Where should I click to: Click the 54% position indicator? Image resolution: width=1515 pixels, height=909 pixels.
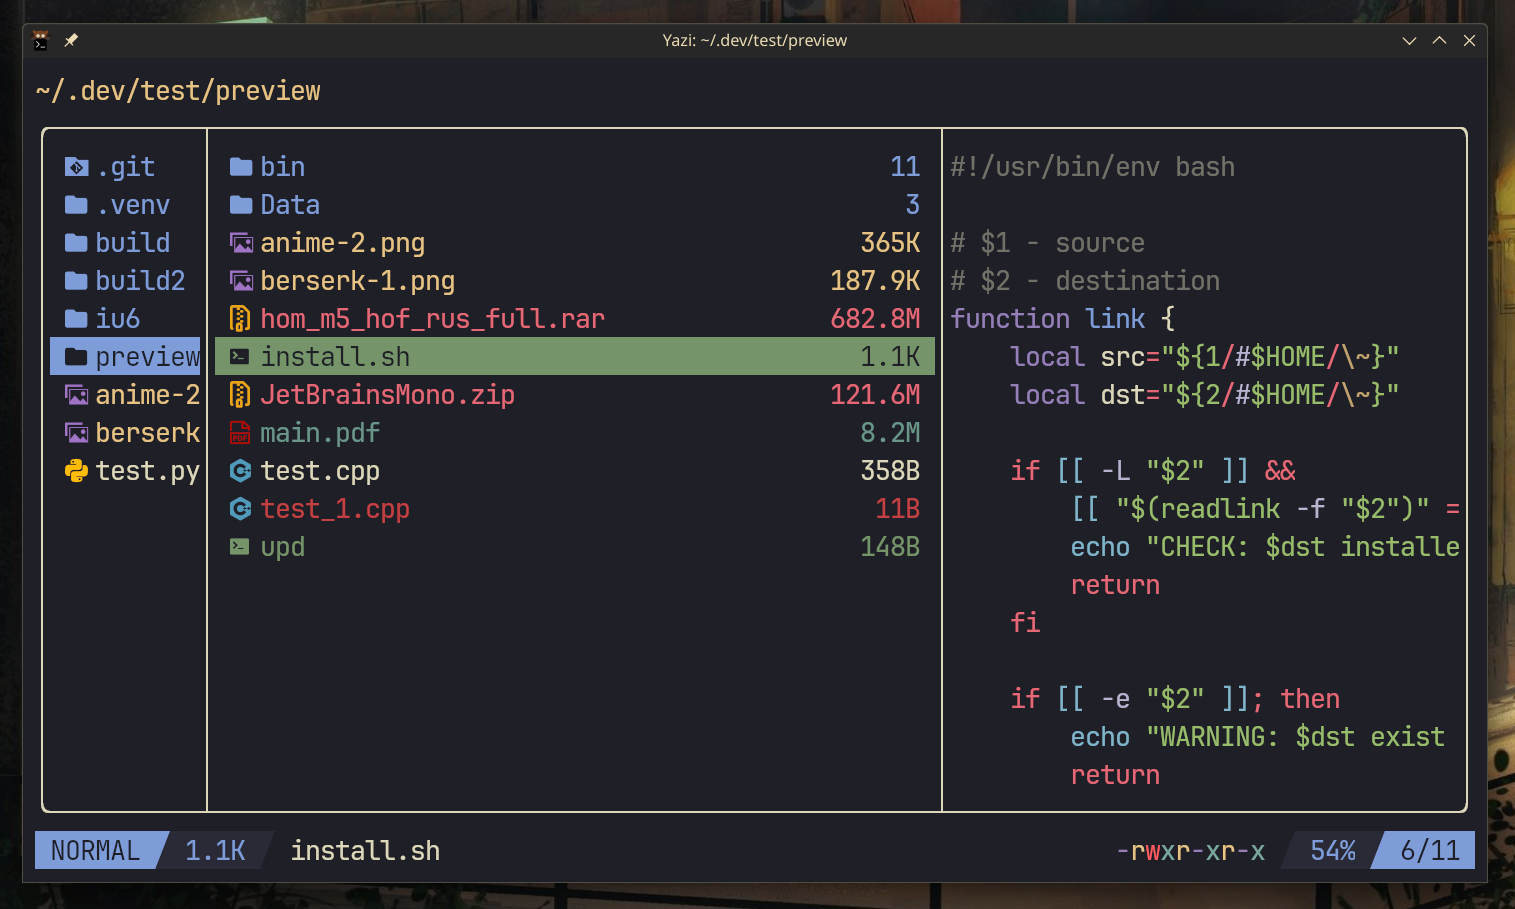pos(1332,850)
